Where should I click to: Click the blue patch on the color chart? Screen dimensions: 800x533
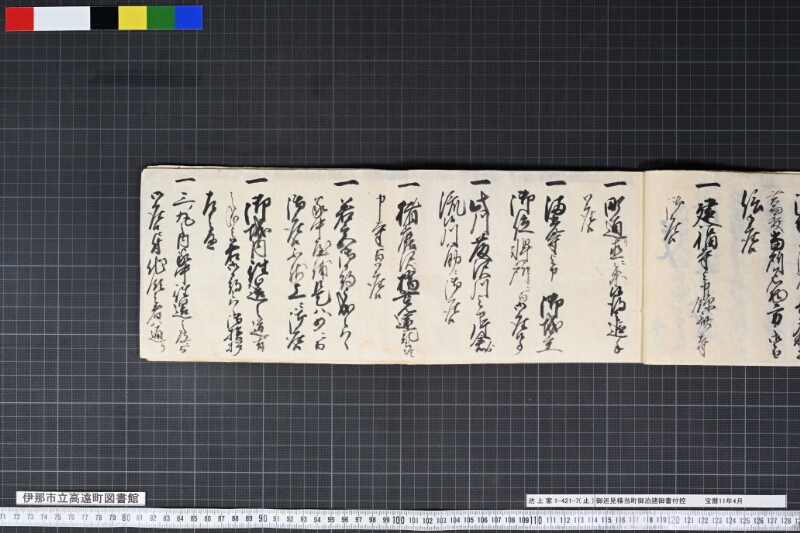click(x=189, y=18)
